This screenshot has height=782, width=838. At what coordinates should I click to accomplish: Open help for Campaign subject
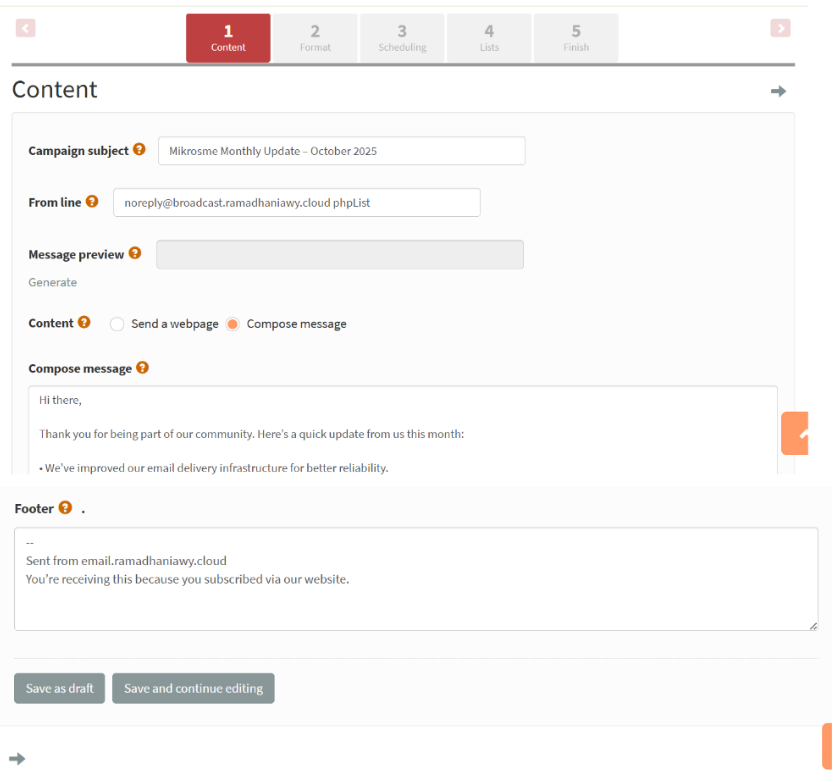click(x=140, y=150)
